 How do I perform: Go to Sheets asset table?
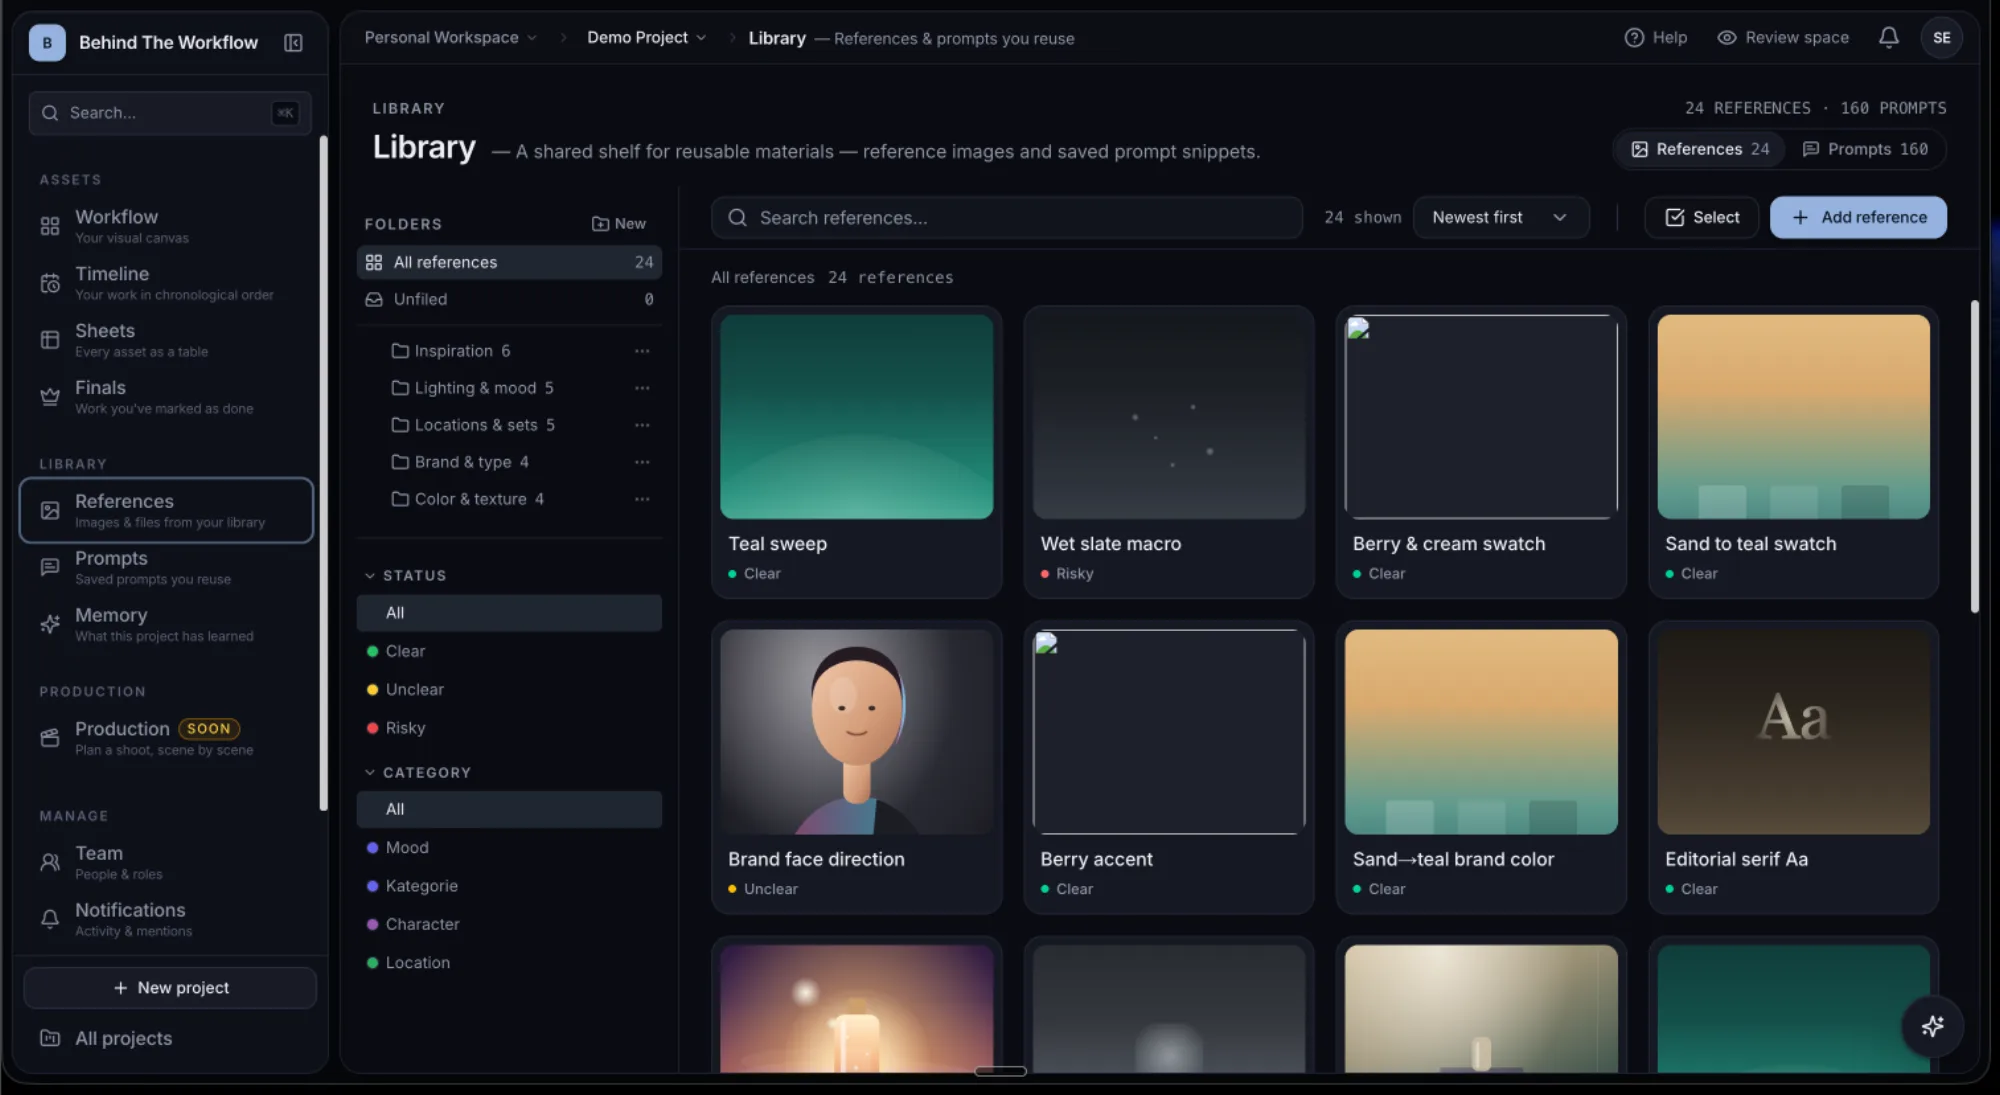(x=165, y=340)
